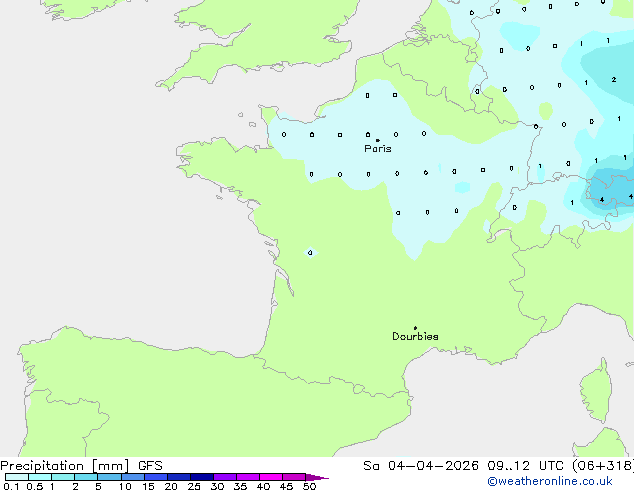
Task: Click the '2' precipitation value in Germany
Action: pyautogui.click(x=614, y=80)
